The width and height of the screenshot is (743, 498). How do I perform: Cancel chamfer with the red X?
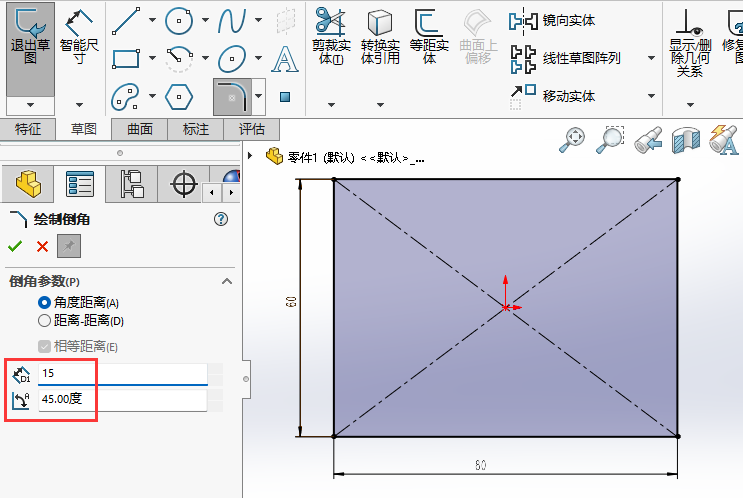42,246
